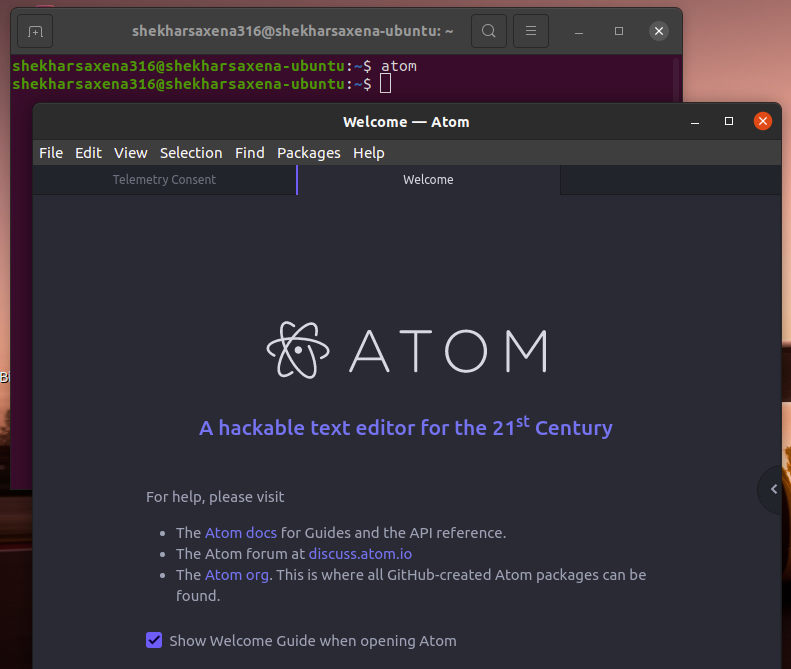The width and height of the screenshot is (791, 669).
Task: Open the terminal hamburger menu
Action: point(531,31)
